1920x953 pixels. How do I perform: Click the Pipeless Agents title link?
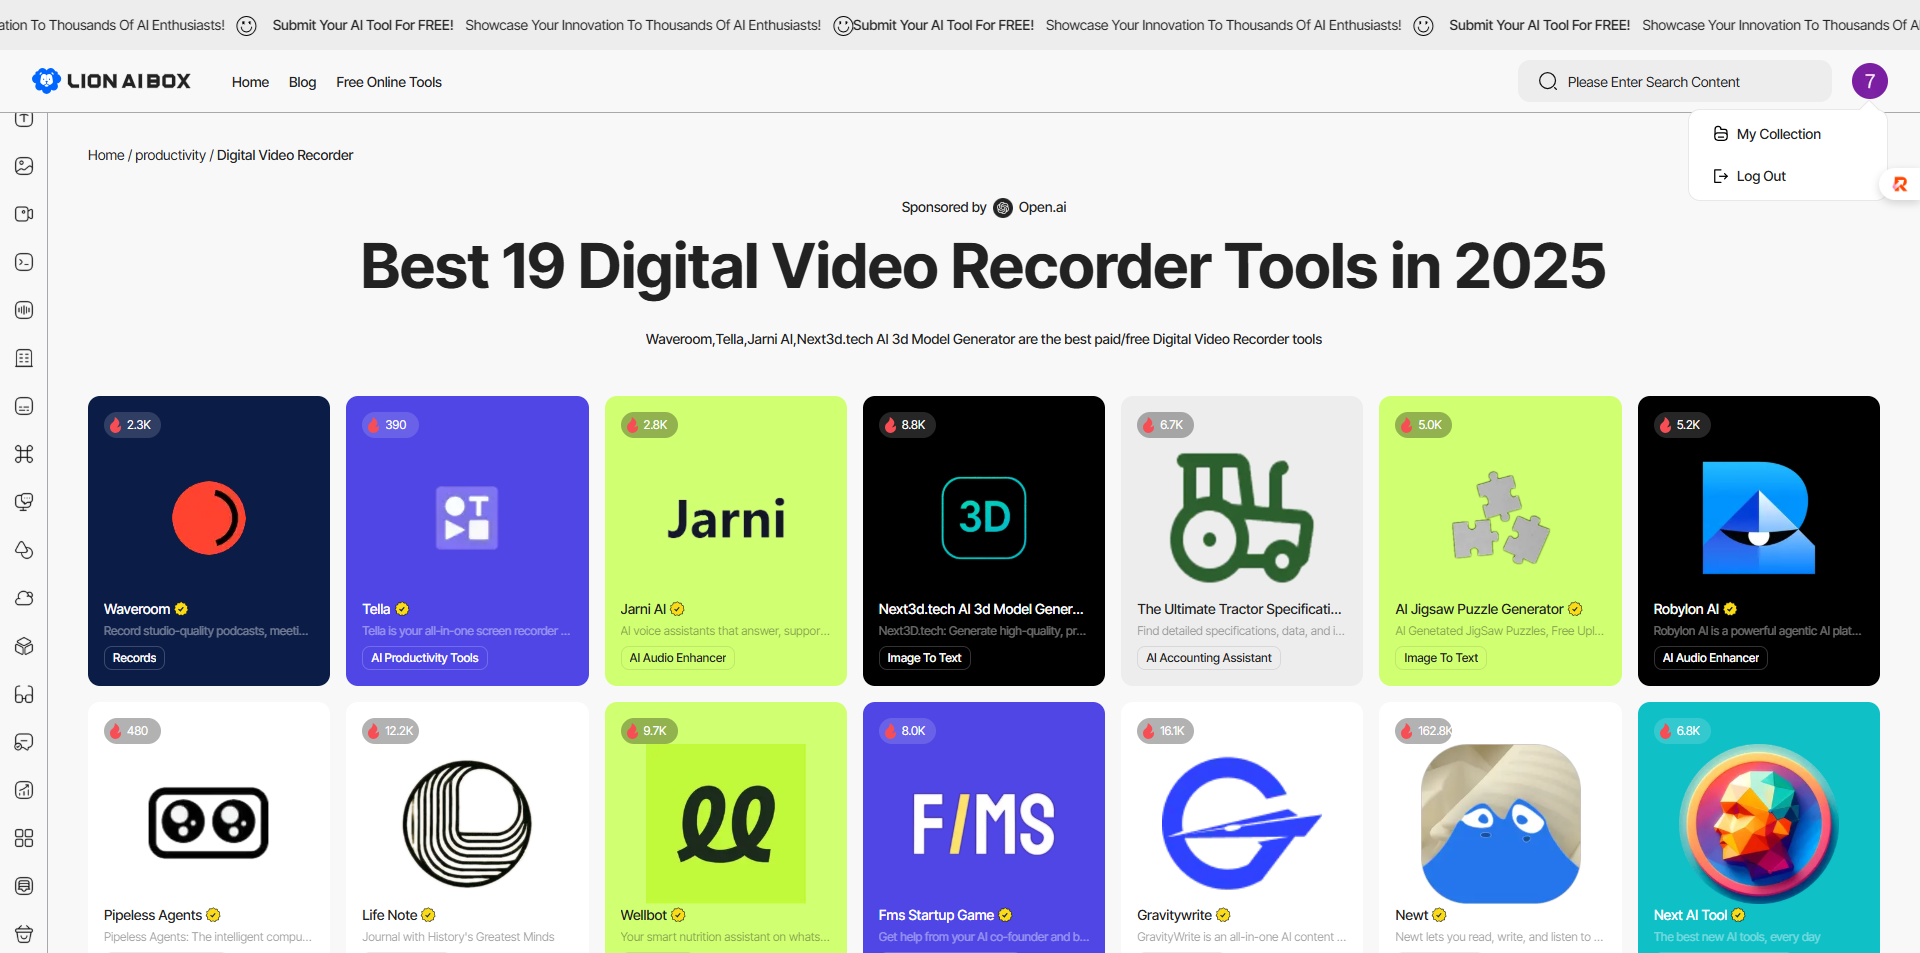point(153,915)
